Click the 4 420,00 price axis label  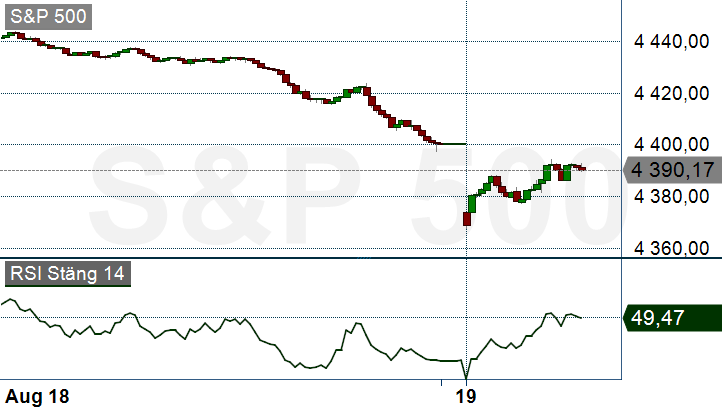[671, 93]
